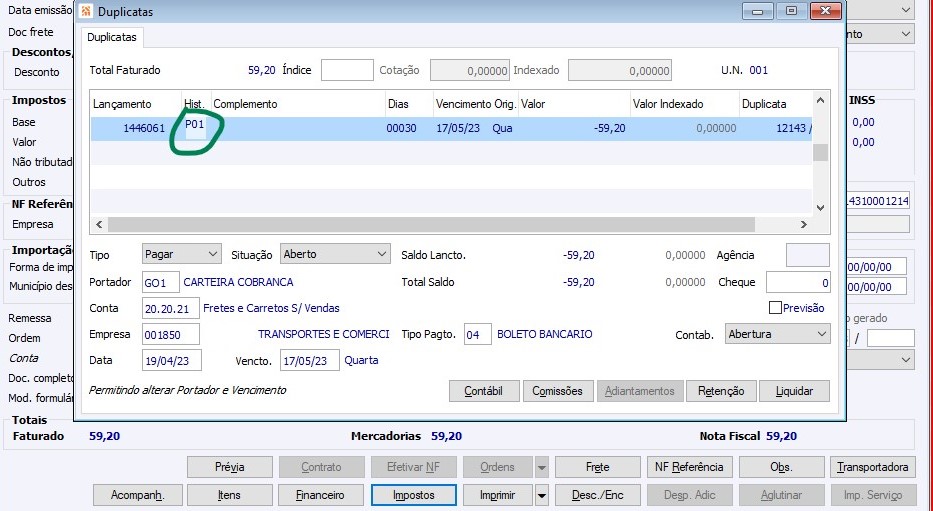The image size is (933, 511).
Task: Click the Duplicatas window title icon
Action: [86, 11]
